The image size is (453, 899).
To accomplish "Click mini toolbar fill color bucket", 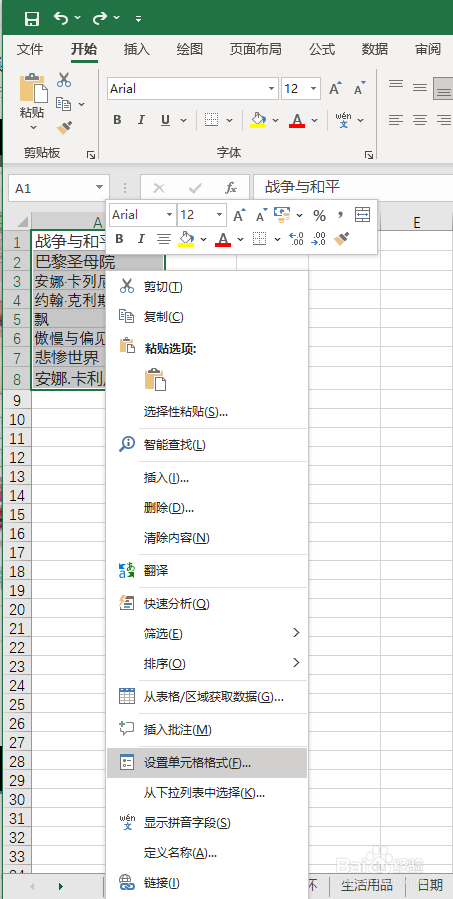I will point(186,239).
